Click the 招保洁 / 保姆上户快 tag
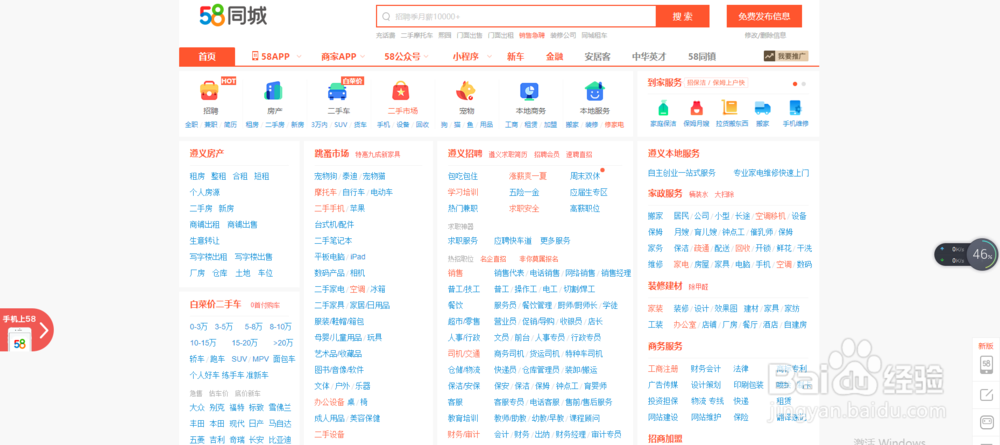Image resolution: width=1000 pixels, height=445 pixels. (x=717, y=83)
